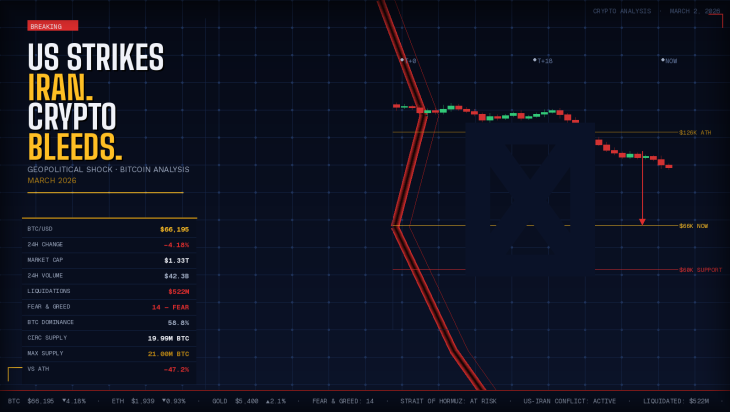This screenshot has height=412, width=730.
Task: Click the NOW timeline marker
Action: click(669, 60)
